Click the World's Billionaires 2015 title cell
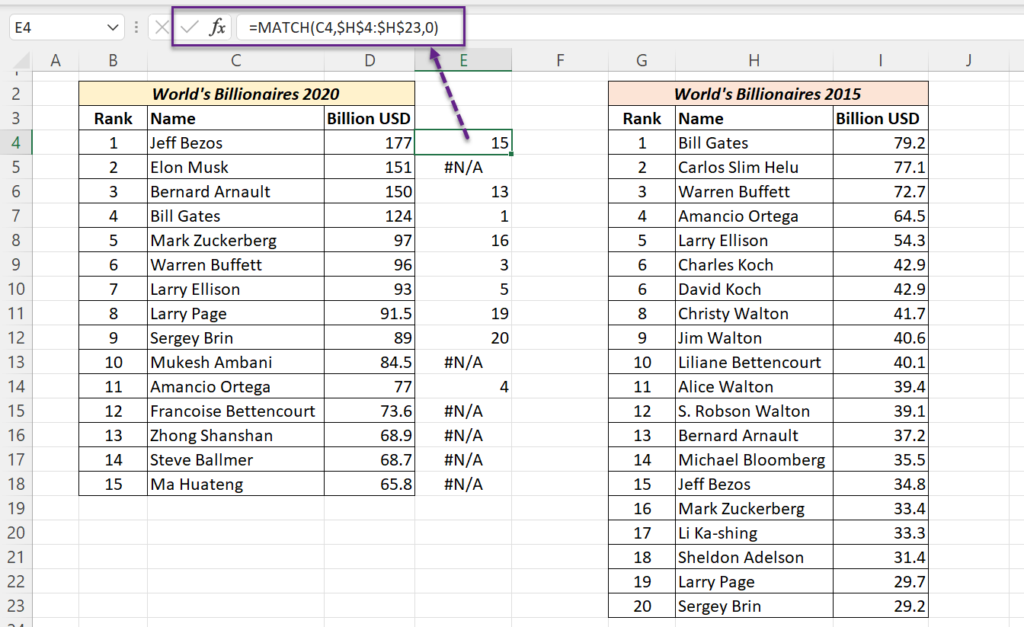 pyautogui.click(x=767, y=92)
